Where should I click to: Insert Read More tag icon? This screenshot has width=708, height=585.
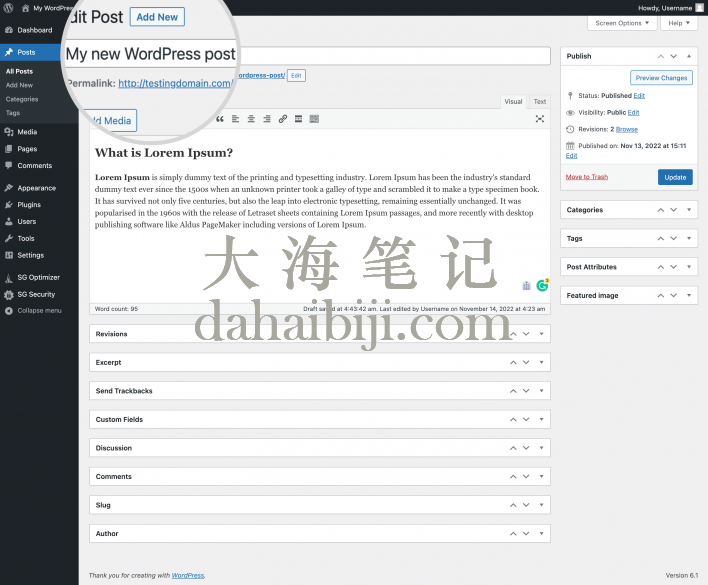pyautogui.click(x=298, y=119)
